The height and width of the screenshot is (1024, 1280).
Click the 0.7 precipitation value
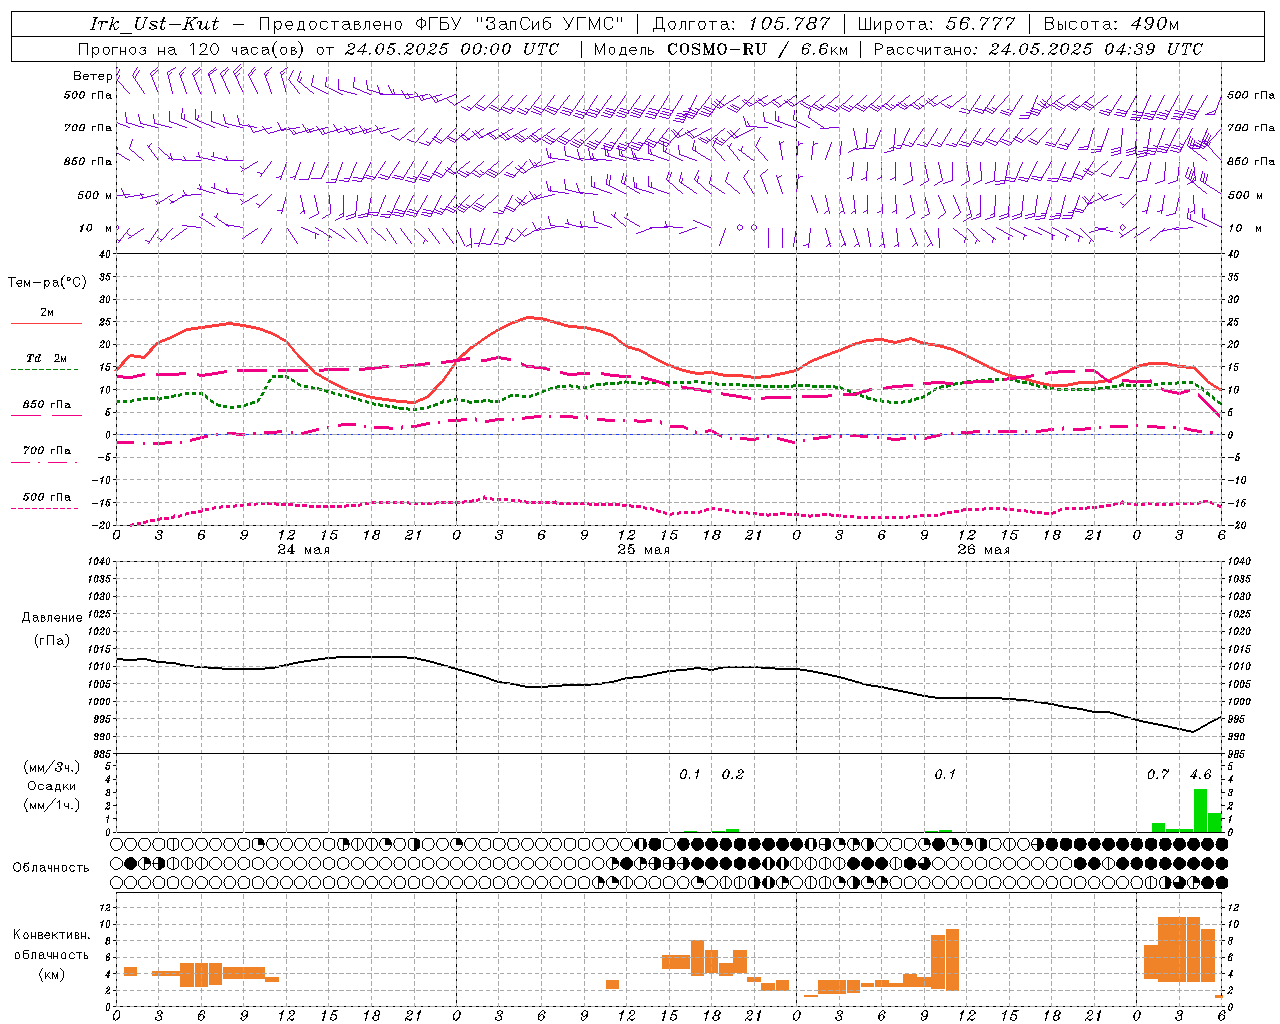(x=1158, y=775)
